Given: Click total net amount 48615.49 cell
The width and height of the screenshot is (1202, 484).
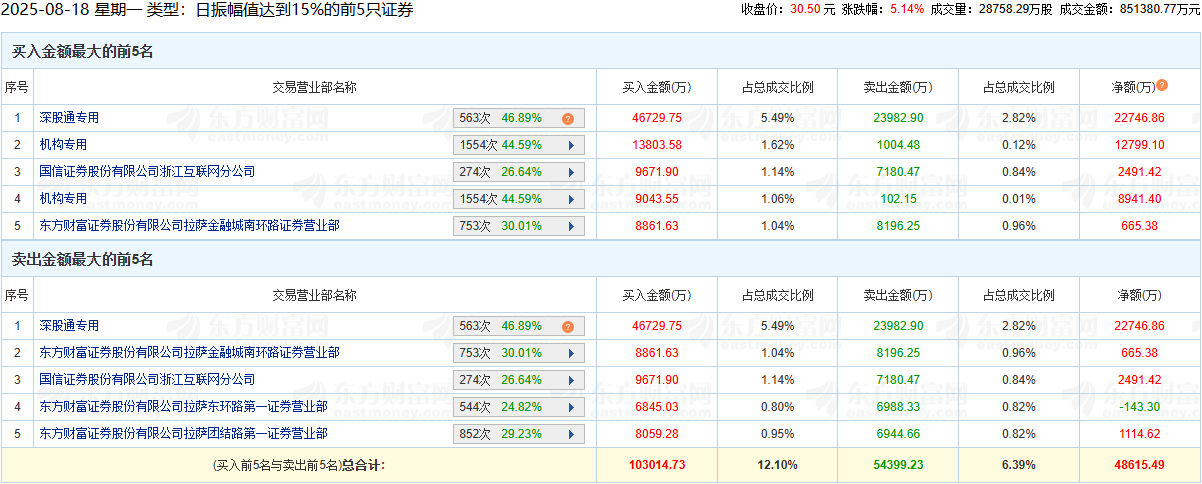Looking at the screenshot, I should (x=1140, y=465).
